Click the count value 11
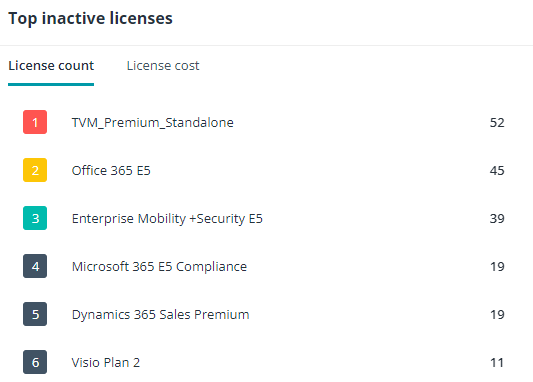The width and height of the screenshot is (533, 382). tap(497, 363)
